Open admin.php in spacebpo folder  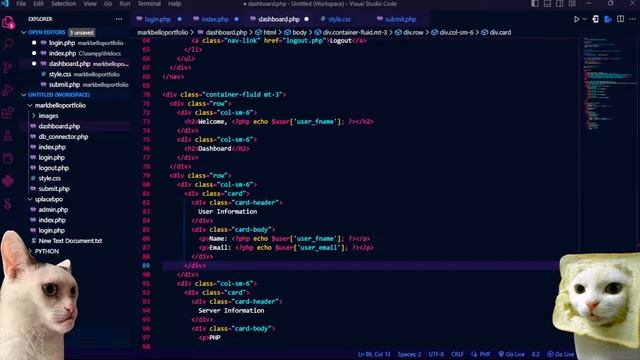point(53,210)
